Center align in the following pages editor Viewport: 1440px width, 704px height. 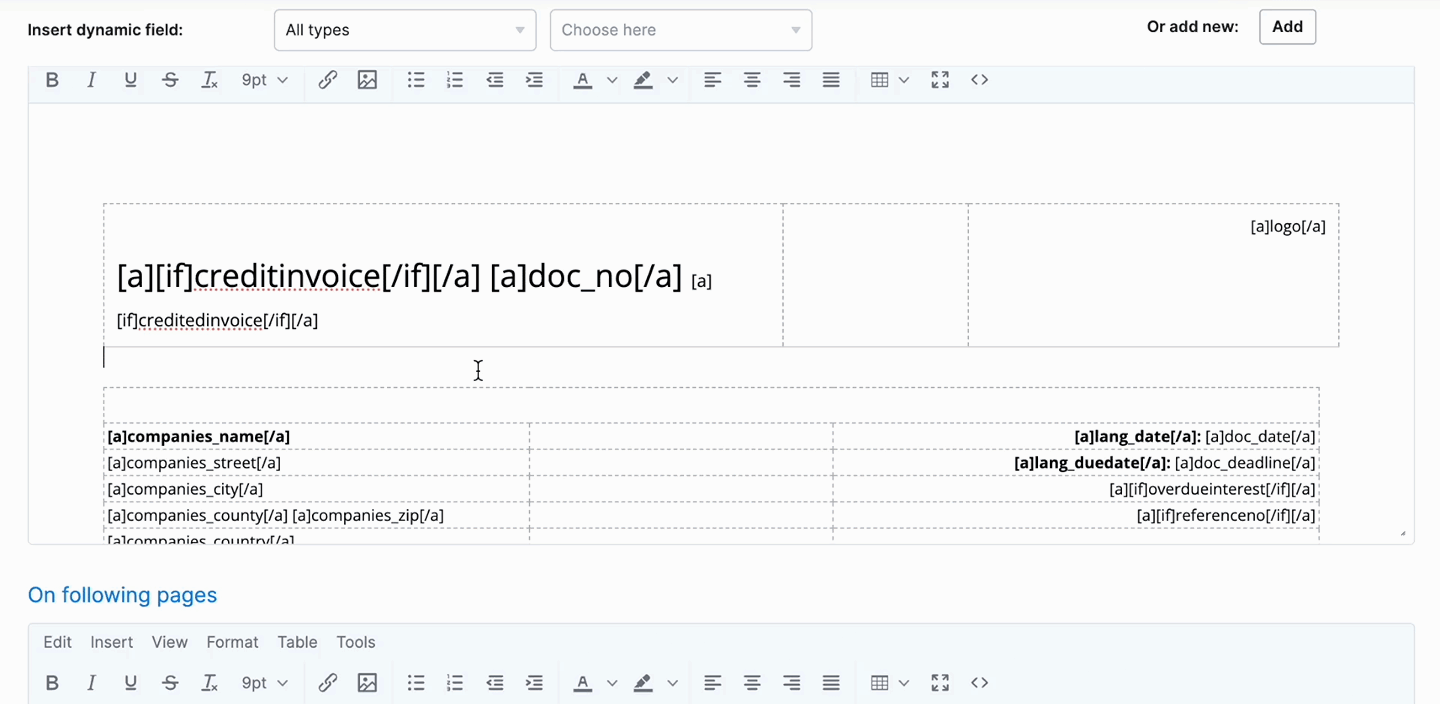click(752, 683)
